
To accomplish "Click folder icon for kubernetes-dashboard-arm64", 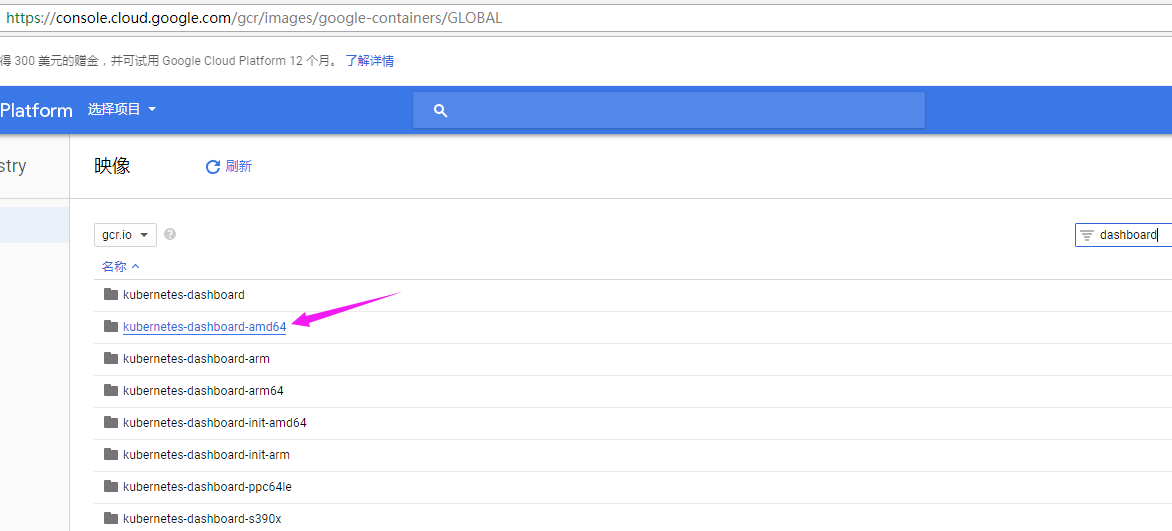I will (111, 390).
